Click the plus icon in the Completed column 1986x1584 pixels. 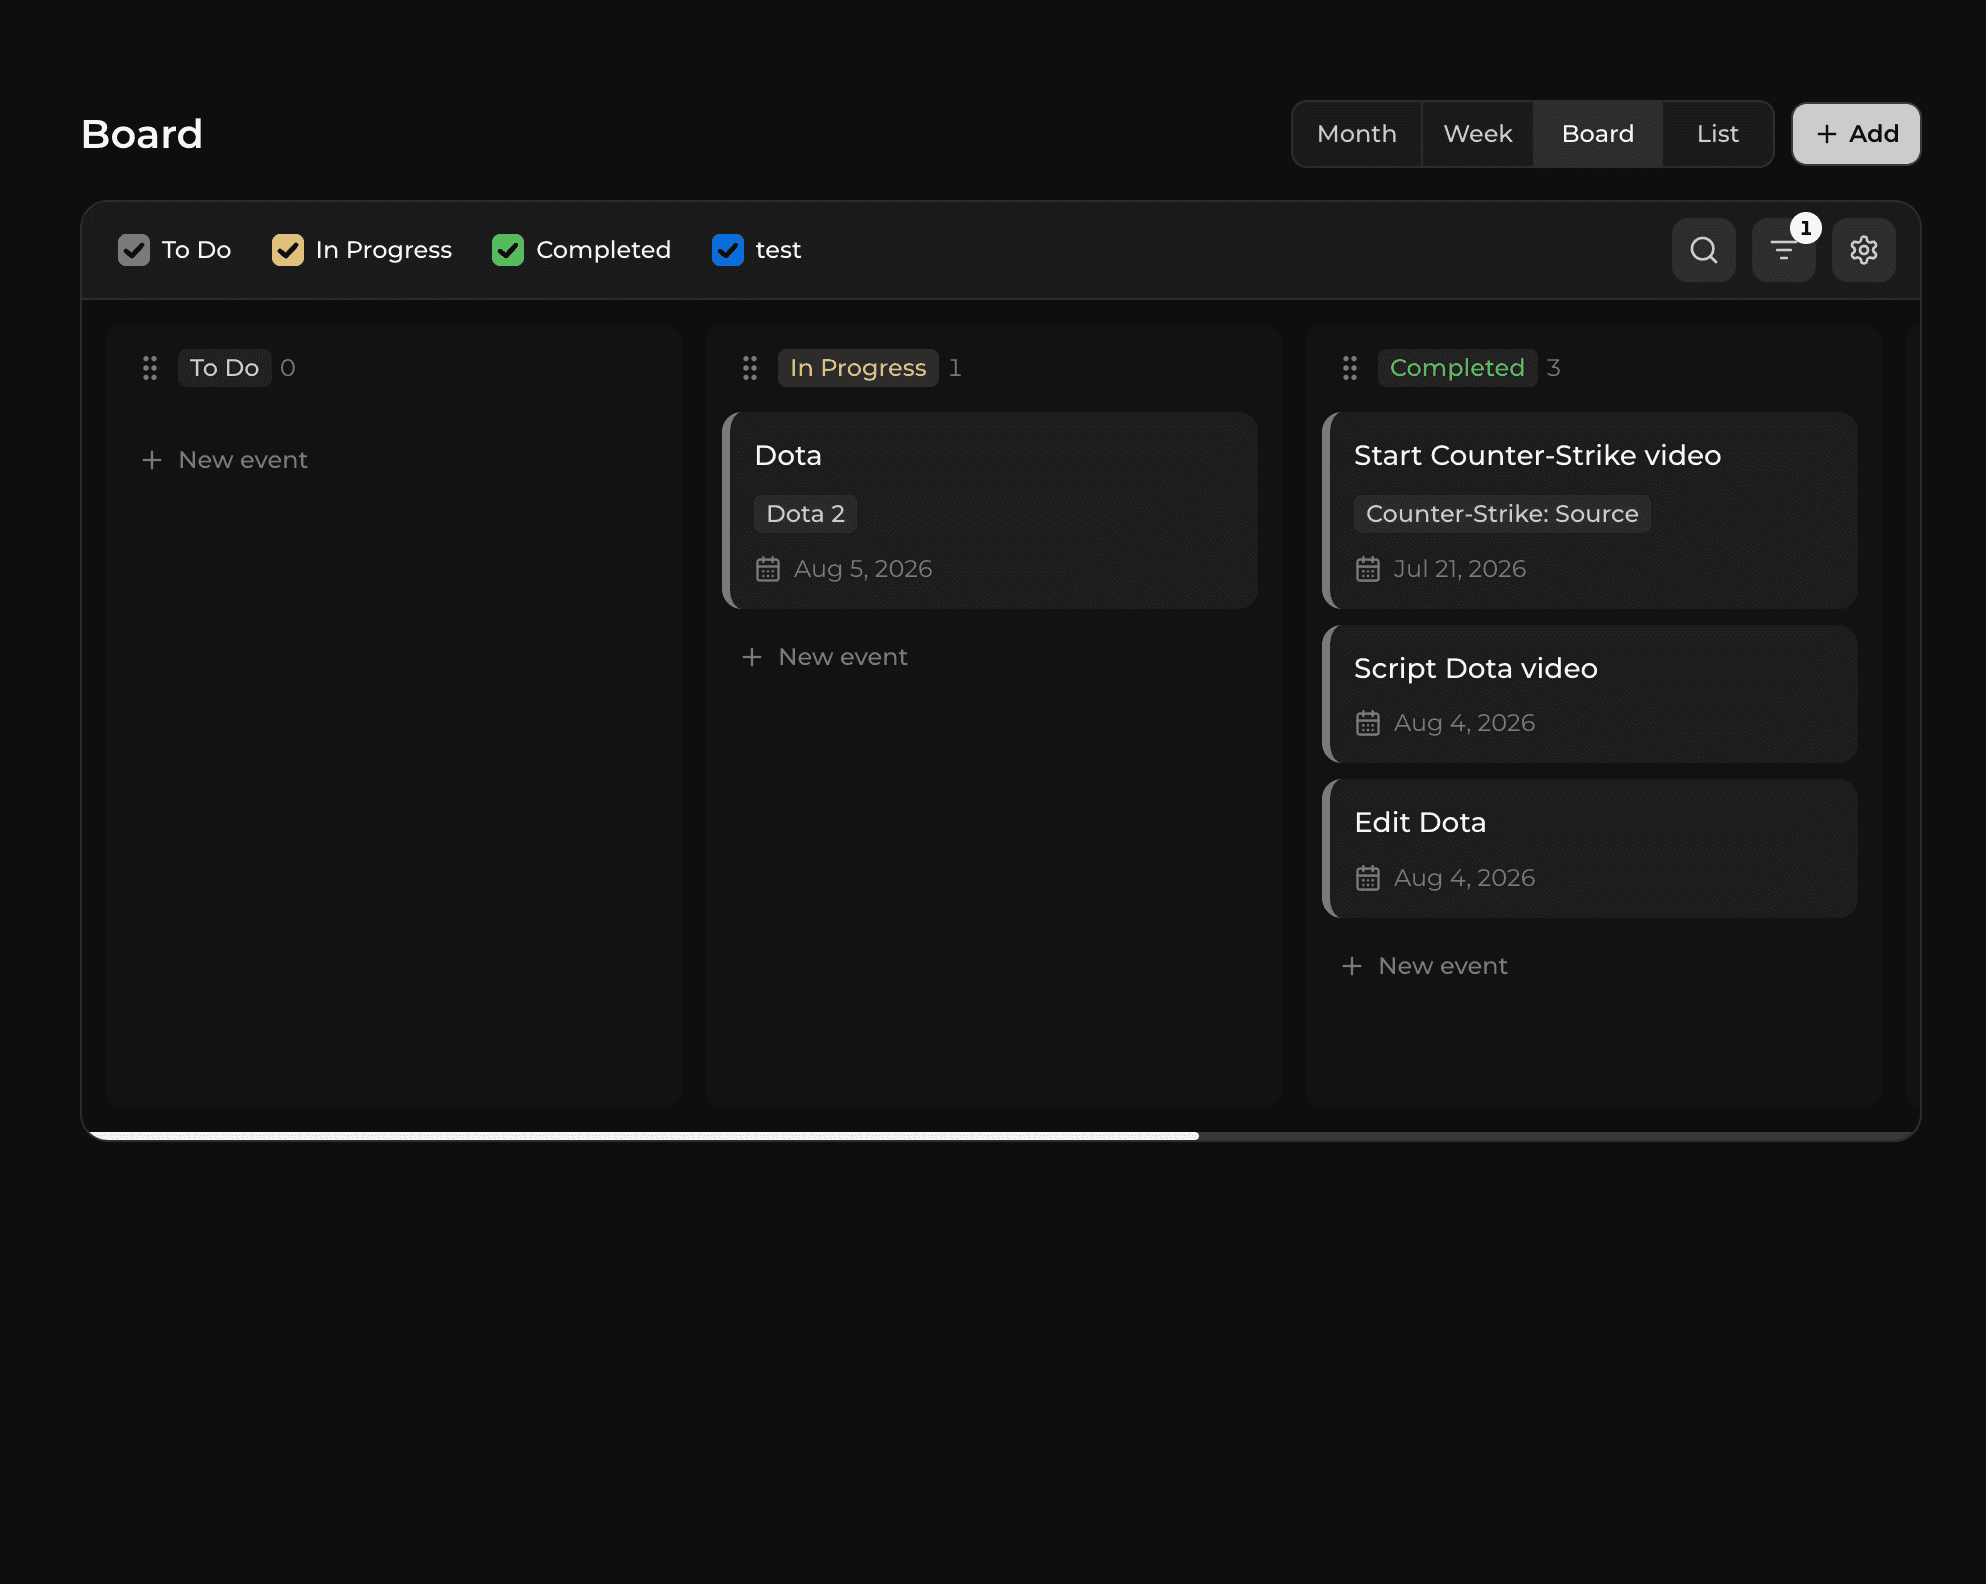coord(1352,966)
